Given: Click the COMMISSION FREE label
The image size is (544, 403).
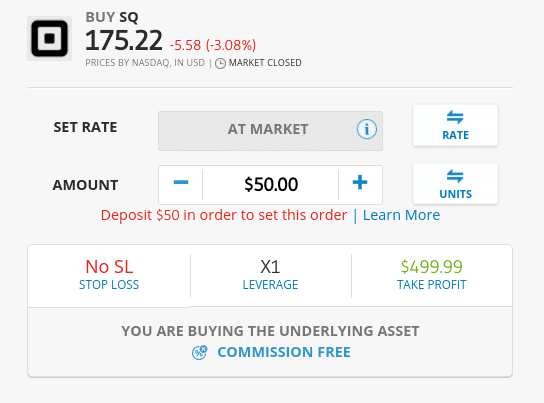Looking at the screenshot, I should coord(284,352).
